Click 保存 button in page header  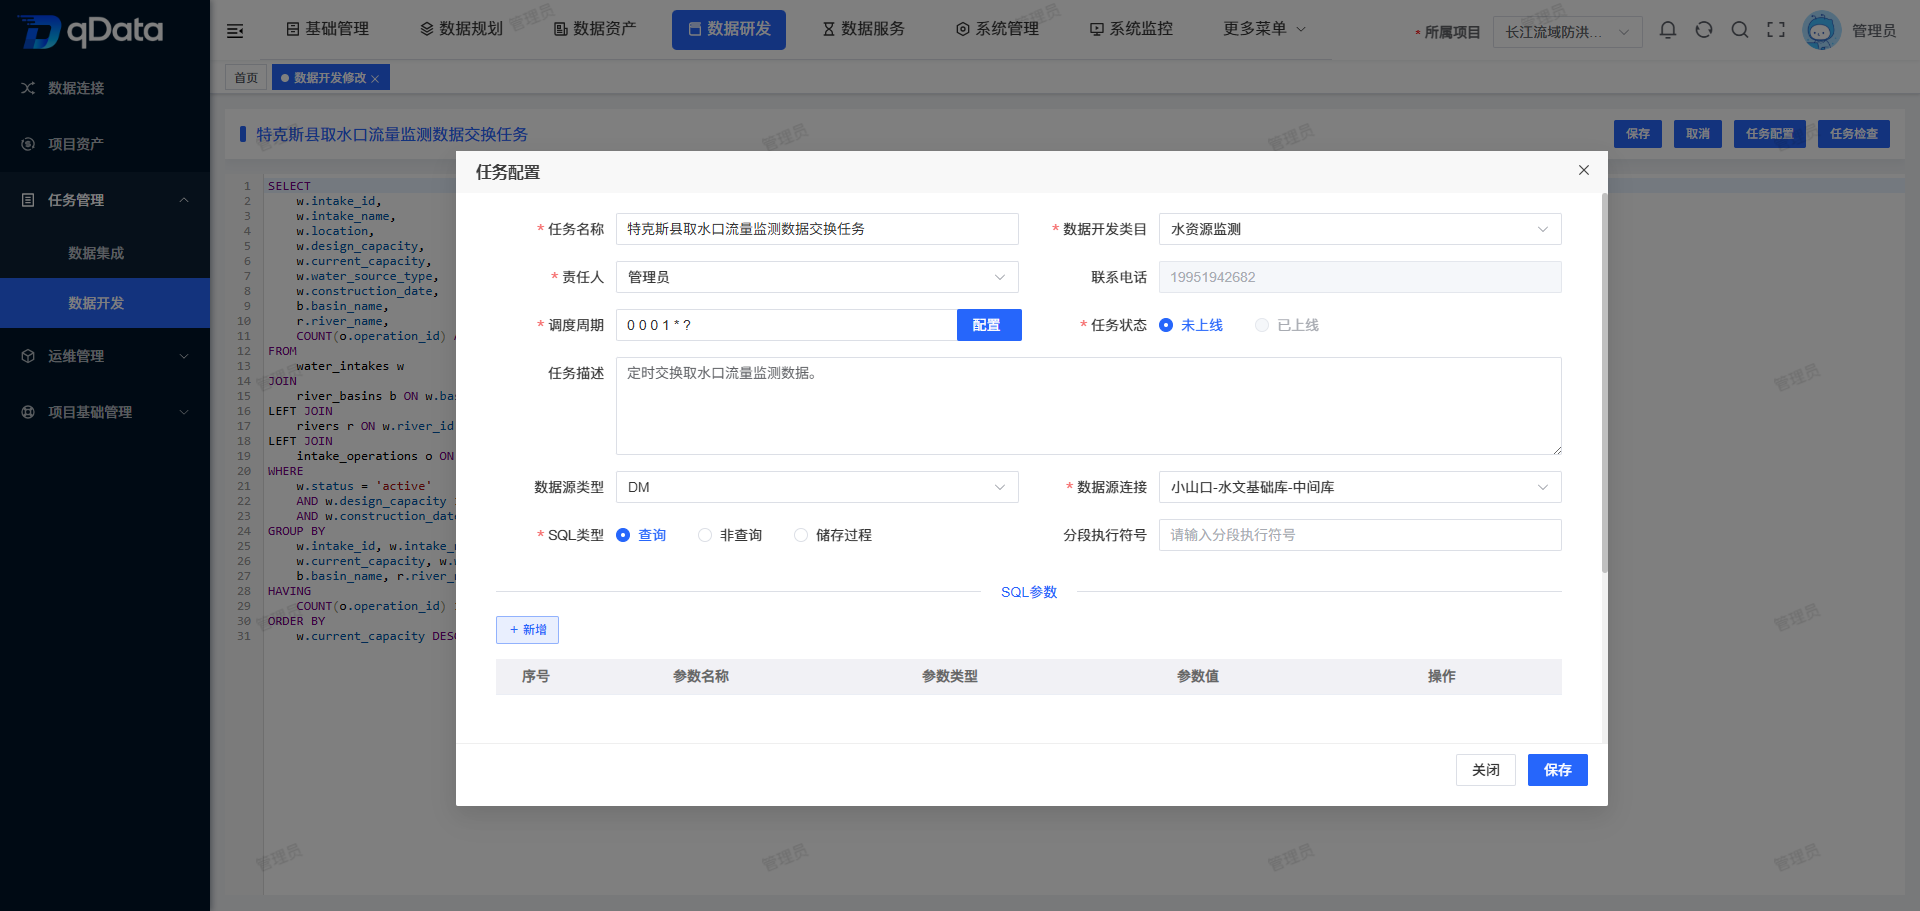coord(1638,134)
